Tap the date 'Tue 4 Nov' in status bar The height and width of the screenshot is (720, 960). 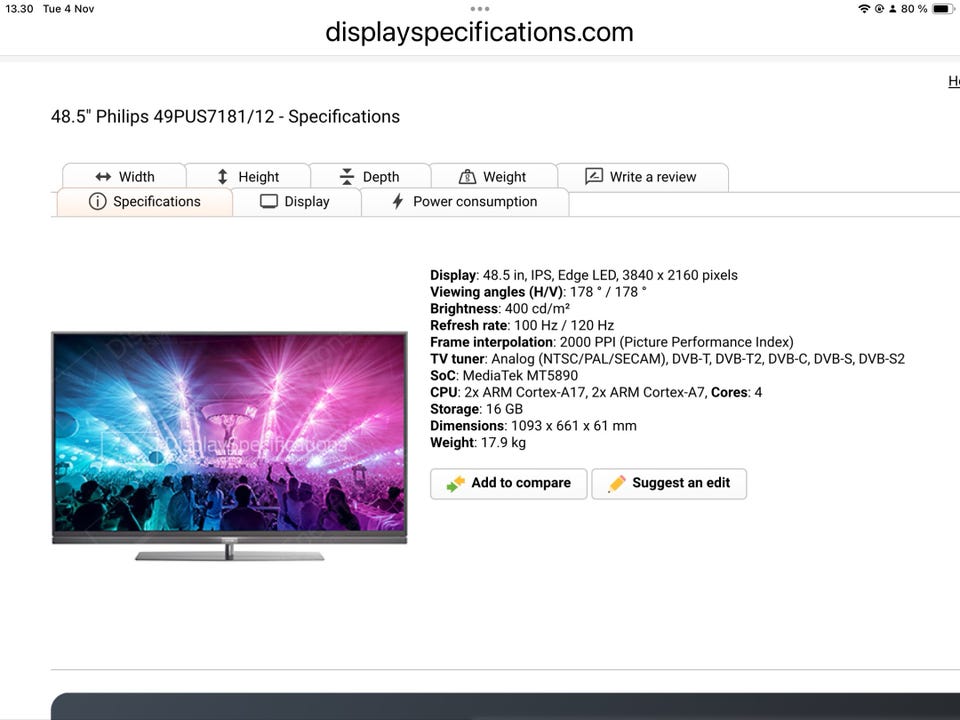point(69,9)
